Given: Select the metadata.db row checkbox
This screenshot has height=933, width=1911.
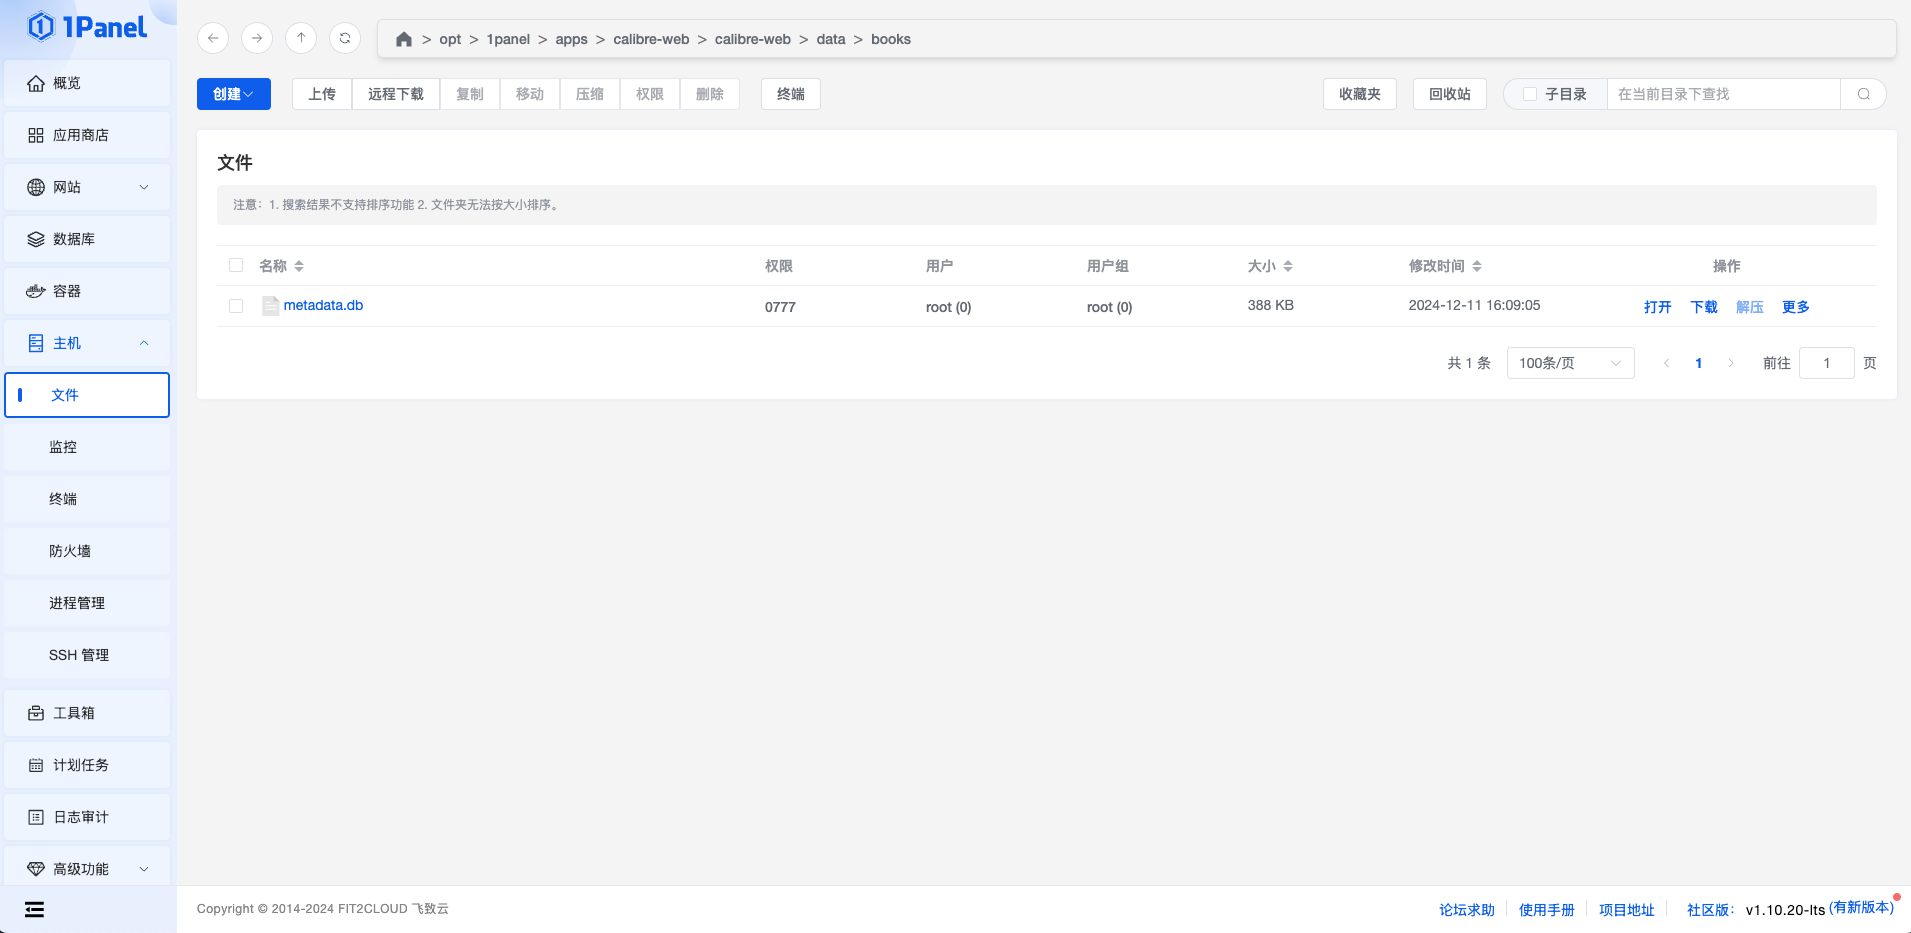Looking at the screenshot, I should [236, 306].
